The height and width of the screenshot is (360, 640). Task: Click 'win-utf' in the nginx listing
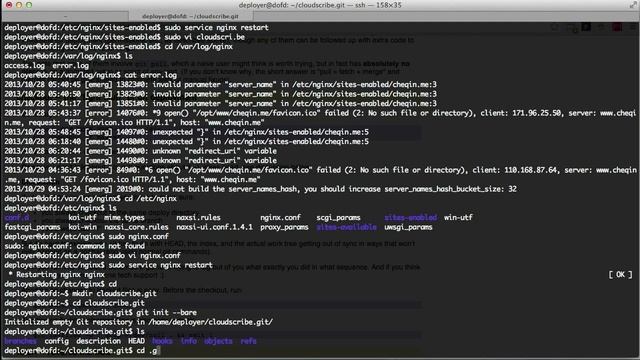click(458, 218)
